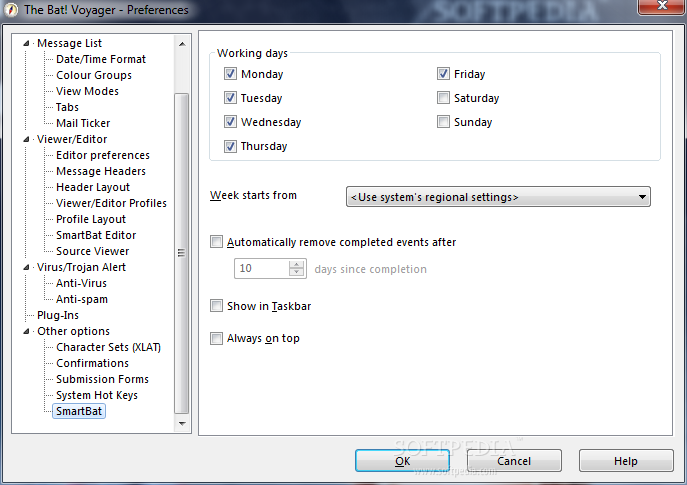Open Date/Time Format settings

tap(101, 59)
